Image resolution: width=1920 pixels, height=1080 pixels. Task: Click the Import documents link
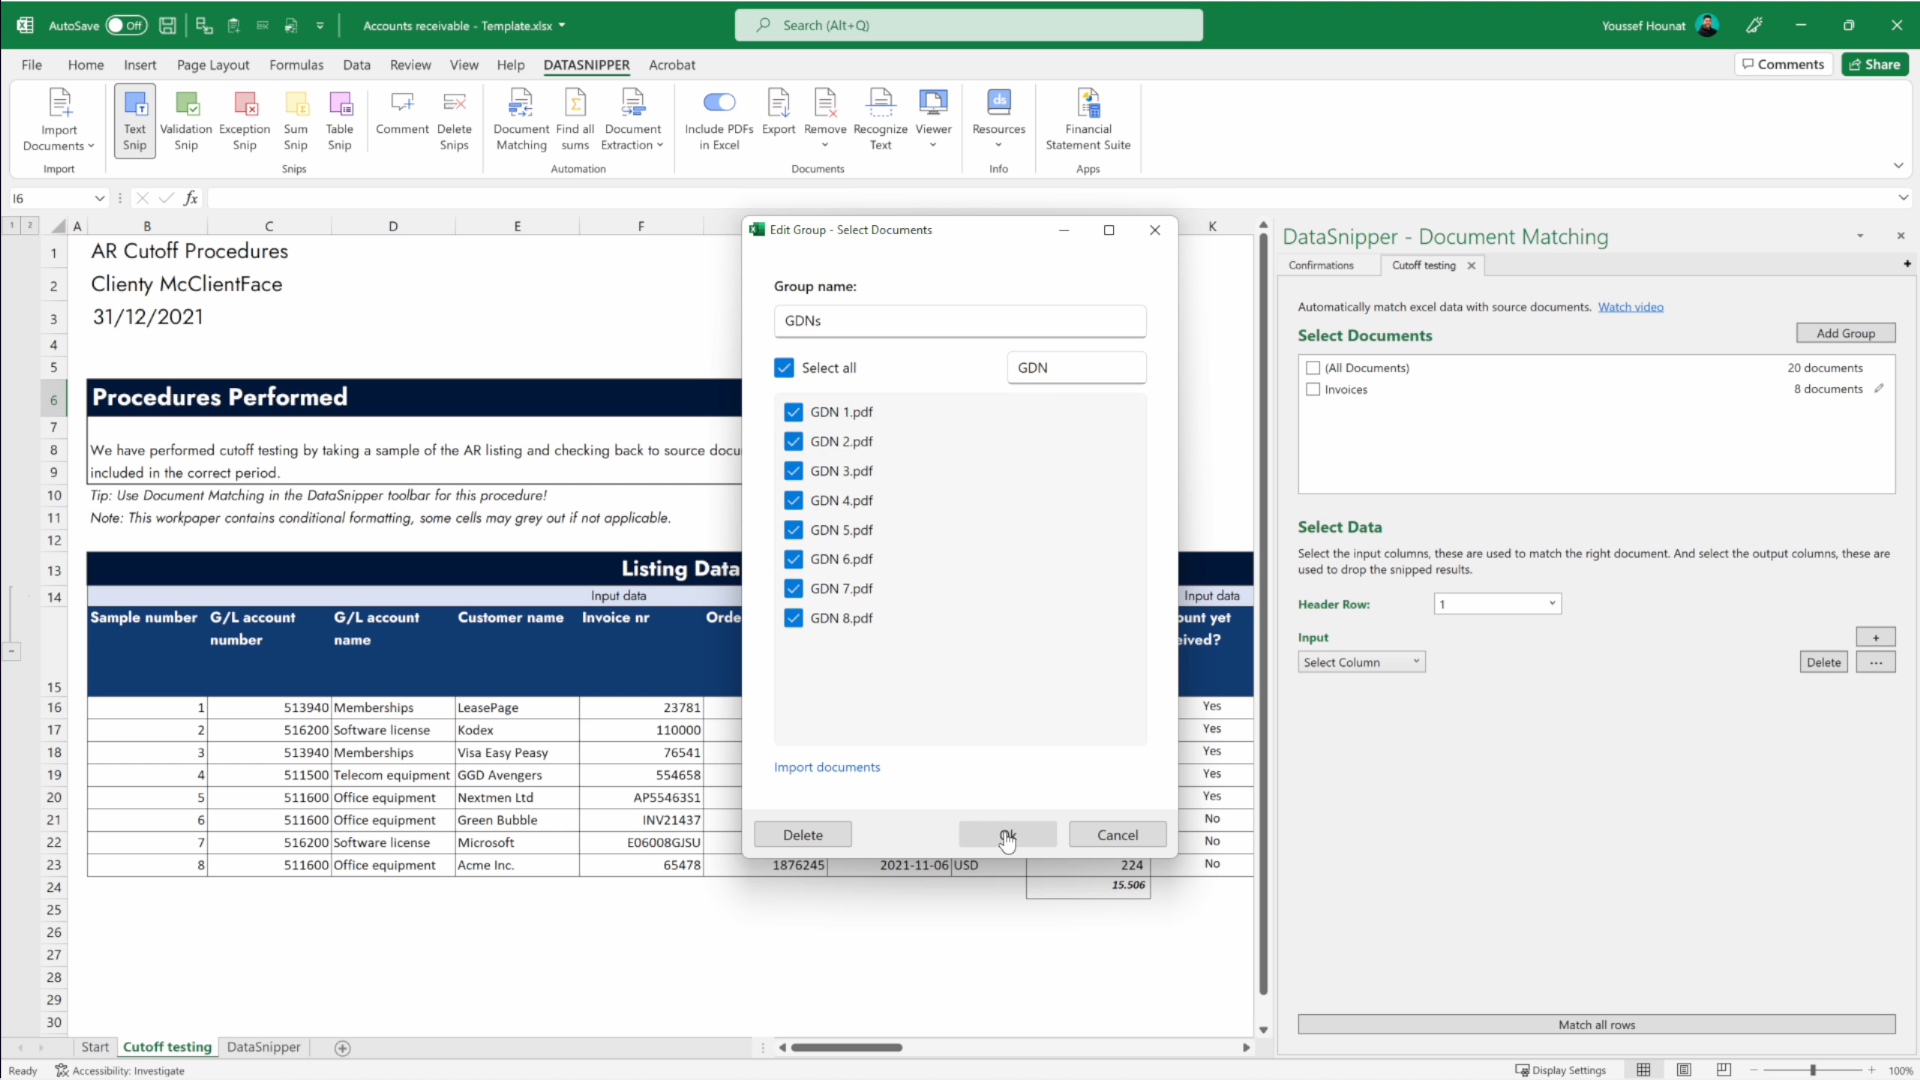pyautogui.click(x=827, y=767)
